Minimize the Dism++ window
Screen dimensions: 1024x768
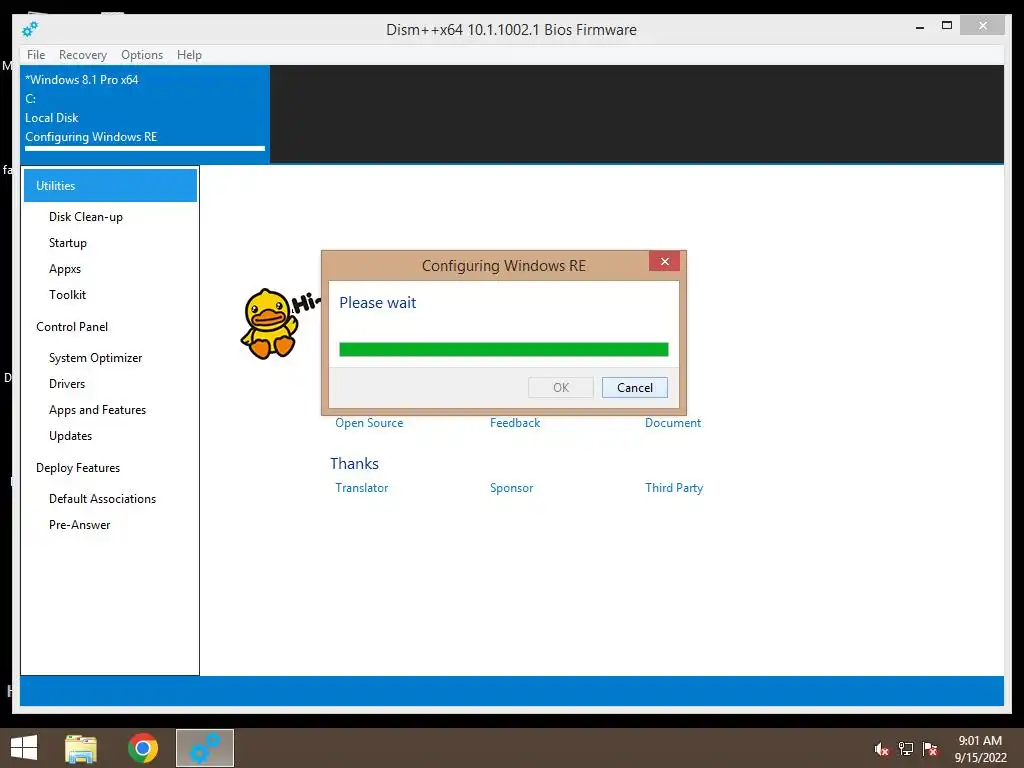coord(920,27)
